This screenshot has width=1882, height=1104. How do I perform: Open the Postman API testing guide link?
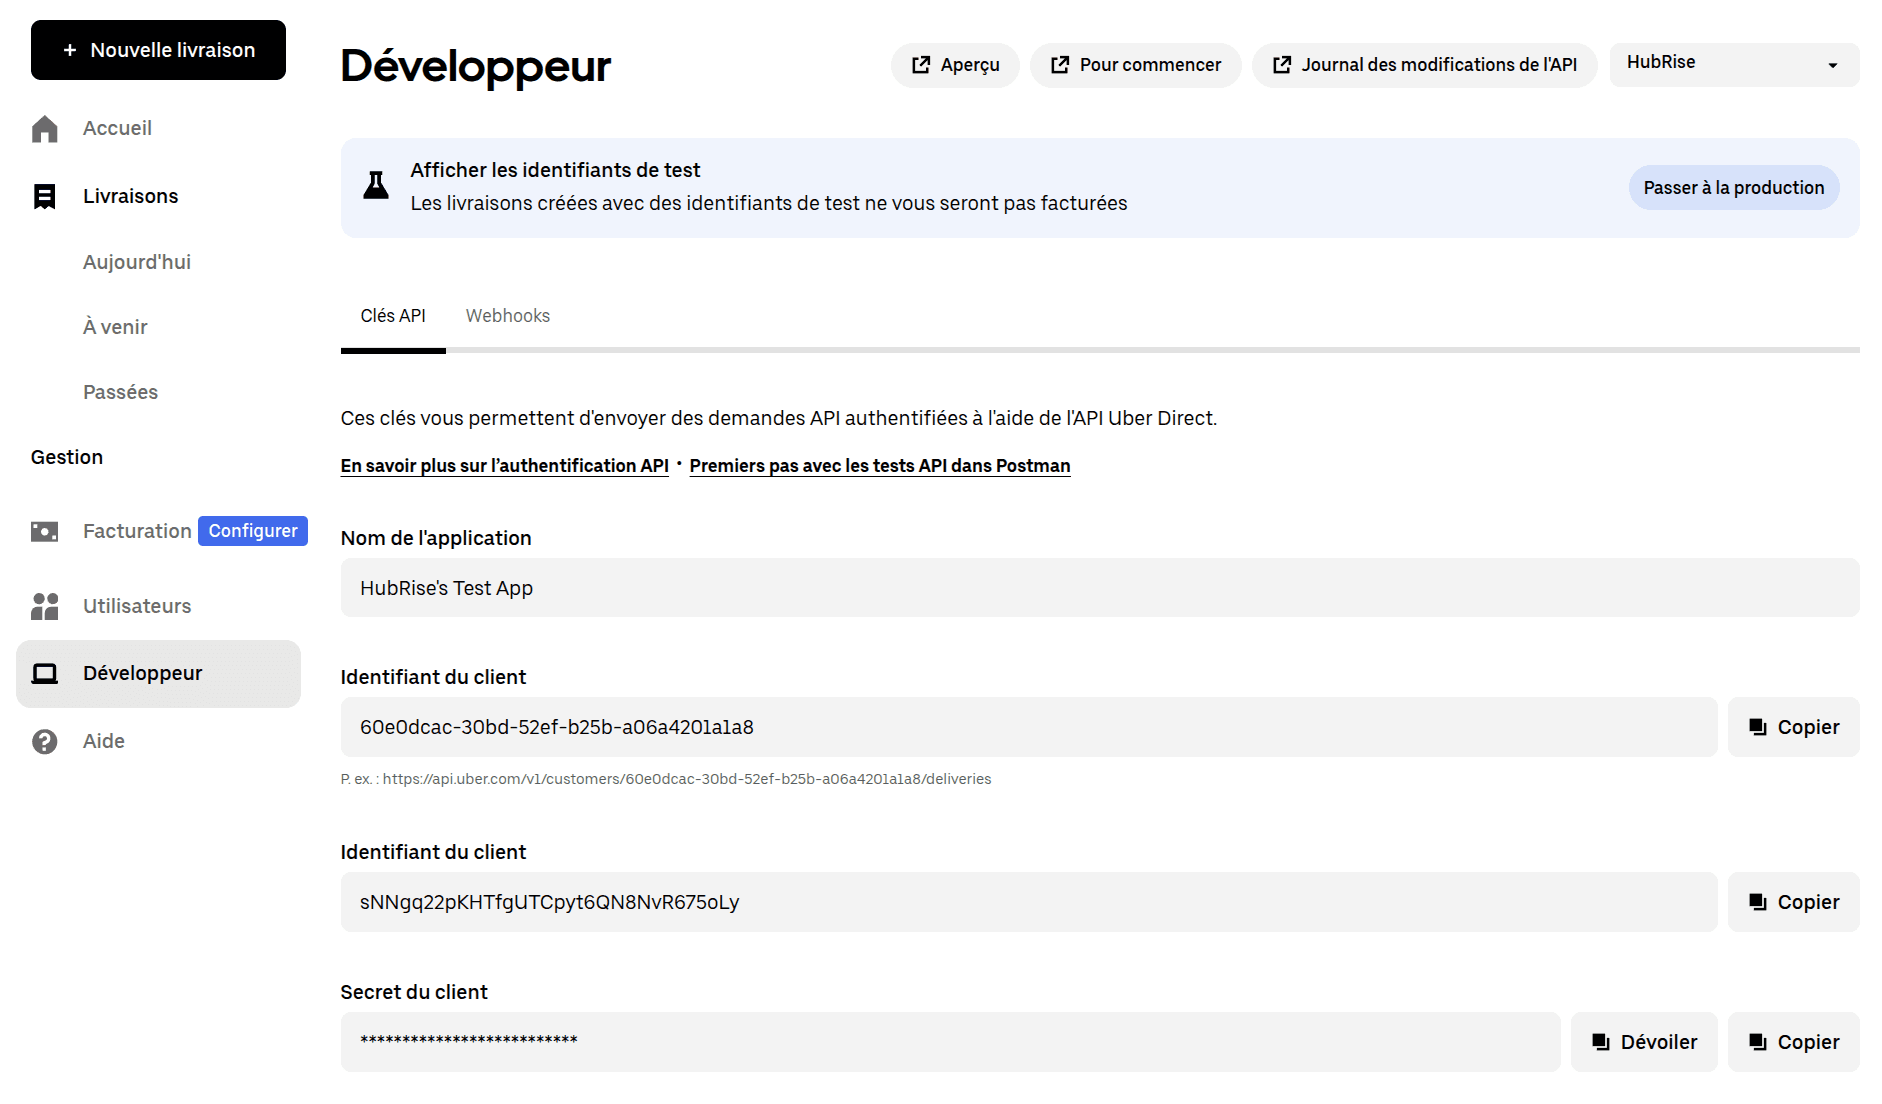879,465
